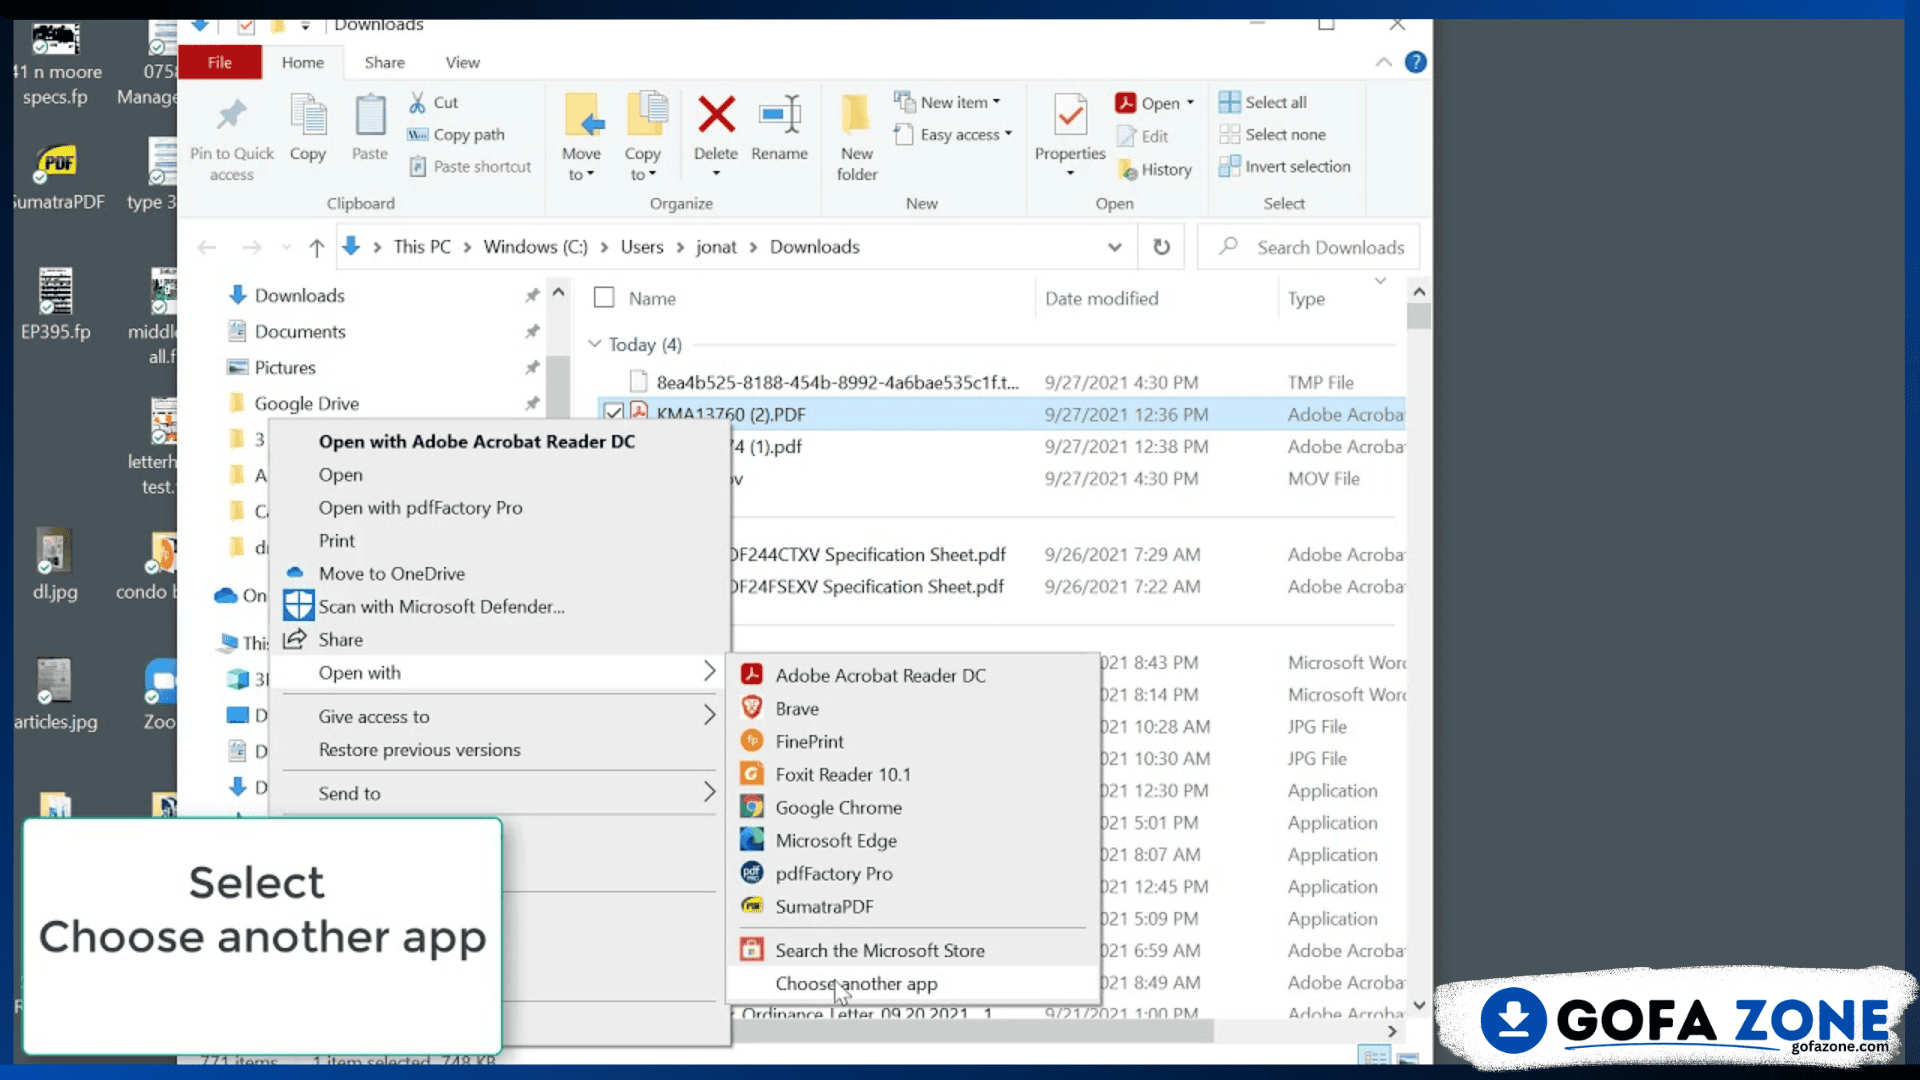The height and width of the screenshot is (1080, 1920).
Task: Click the File tab
Action: 220,62
